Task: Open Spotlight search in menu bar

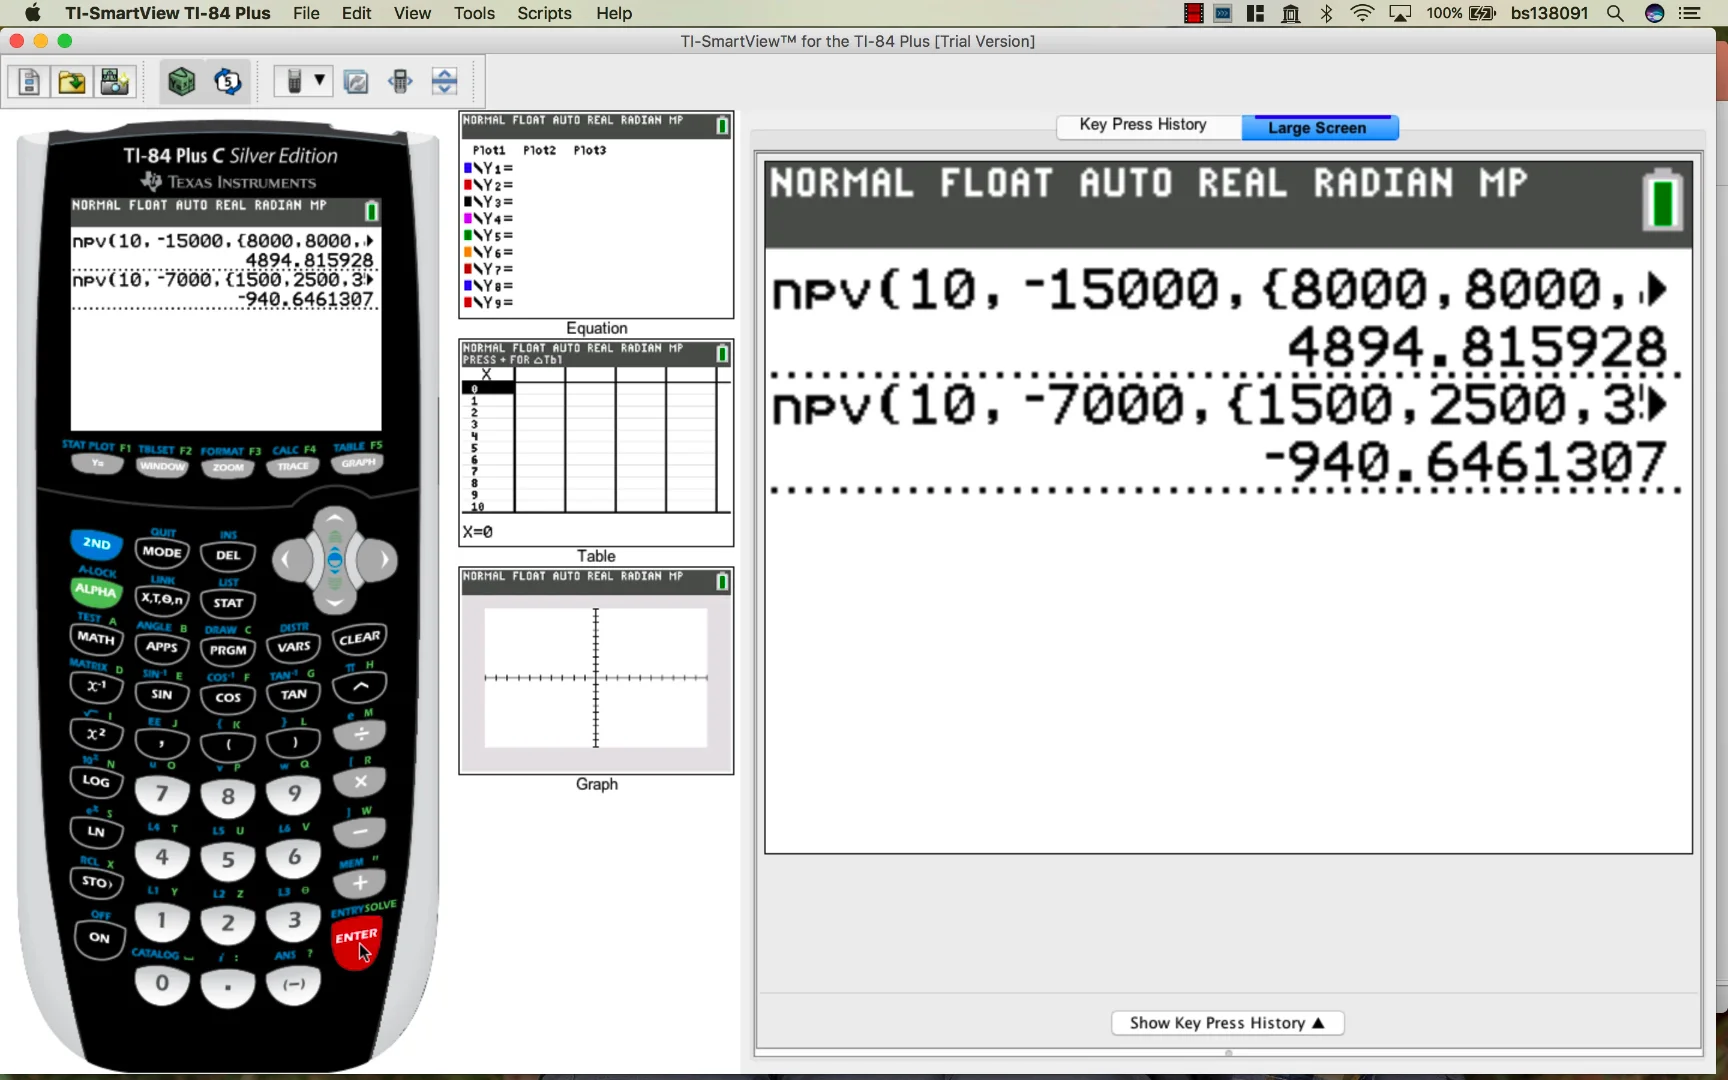Action: pos(1615,13)
